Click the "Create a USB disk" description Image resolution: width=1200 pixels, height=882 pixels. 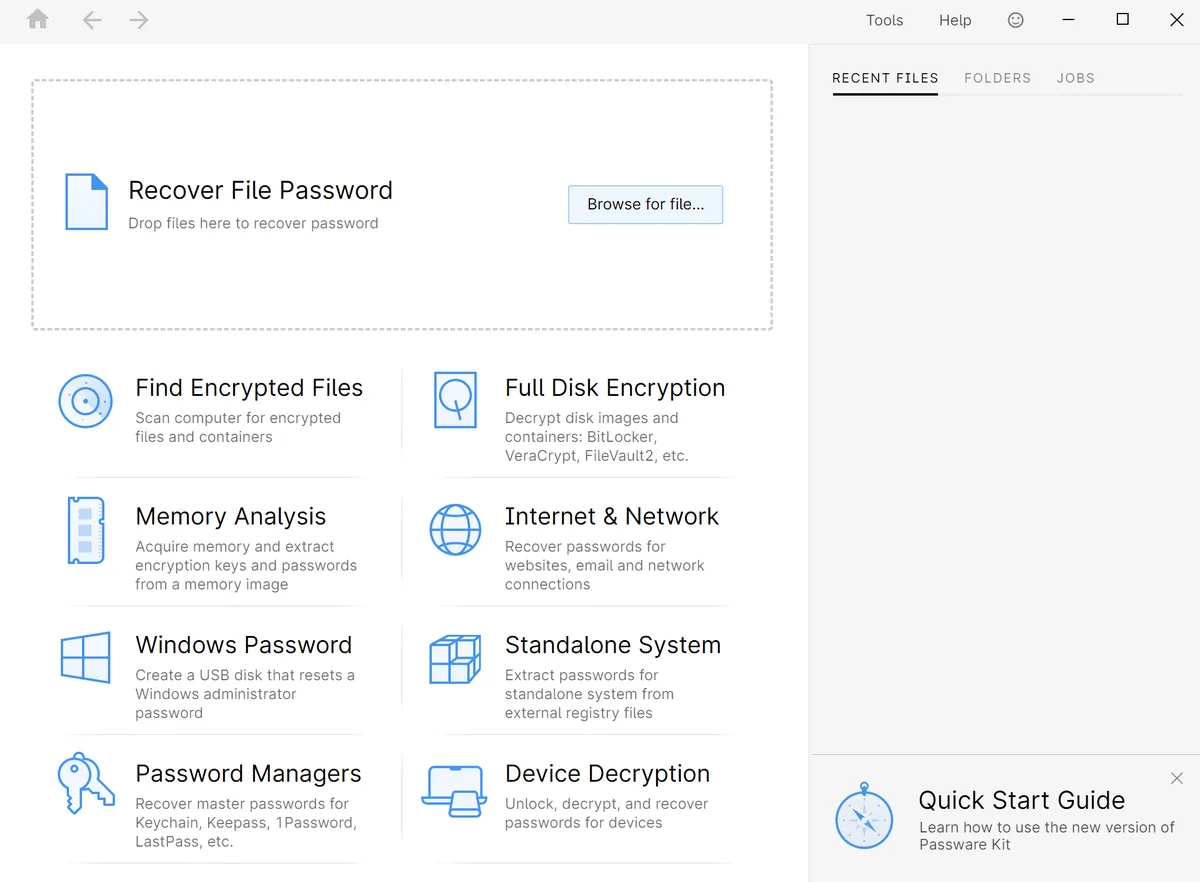(x=245, y=694)
